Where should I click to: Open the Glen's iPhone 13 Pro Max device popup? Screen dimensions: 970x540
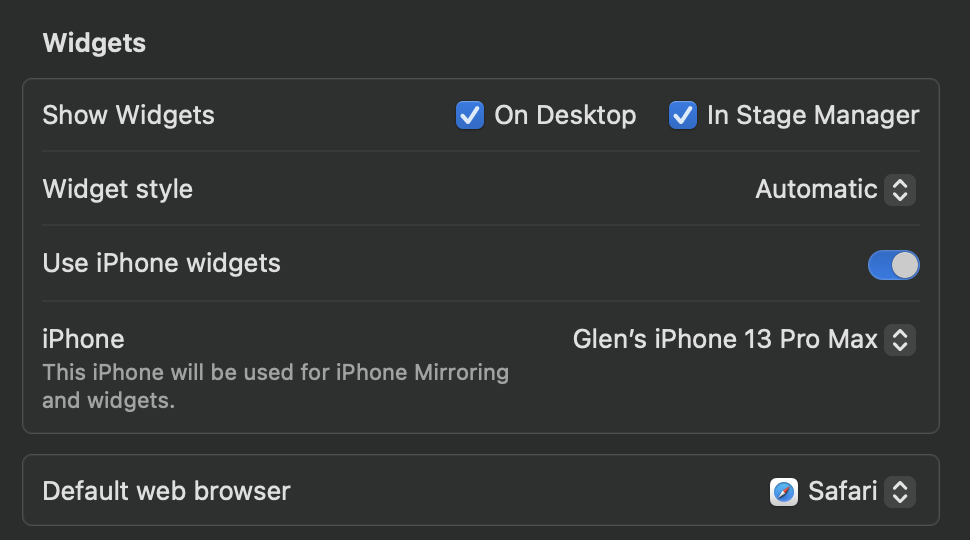725,340
